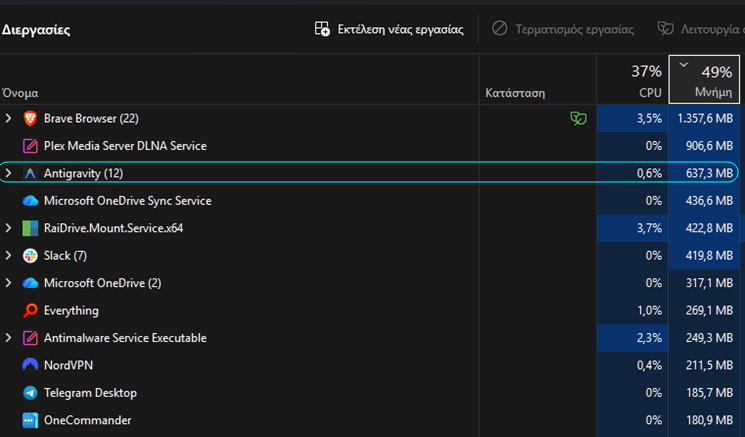
Task: Click the OneCommander process icon
Action: (x=30, y=420)
